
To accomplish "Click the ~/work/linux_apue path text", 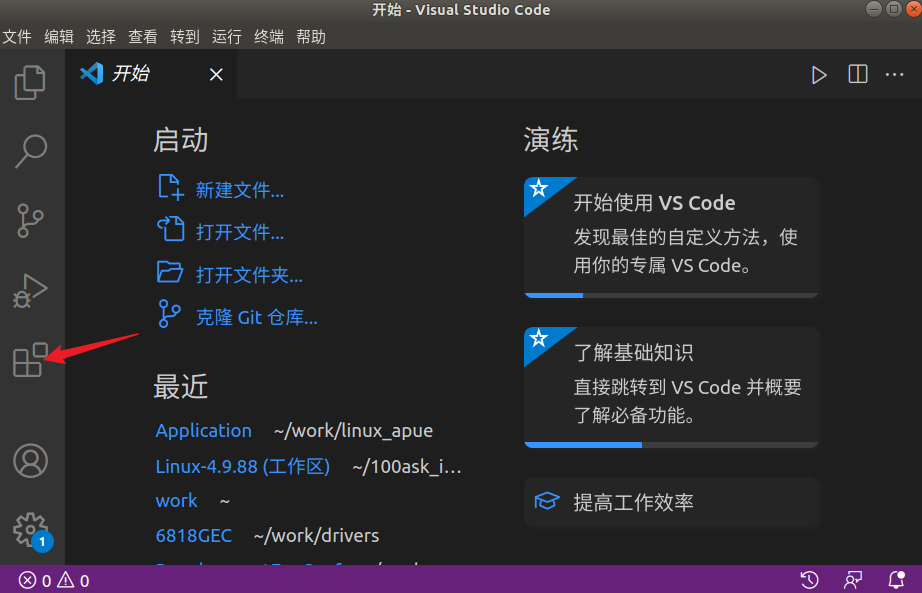I will (353, 431).
